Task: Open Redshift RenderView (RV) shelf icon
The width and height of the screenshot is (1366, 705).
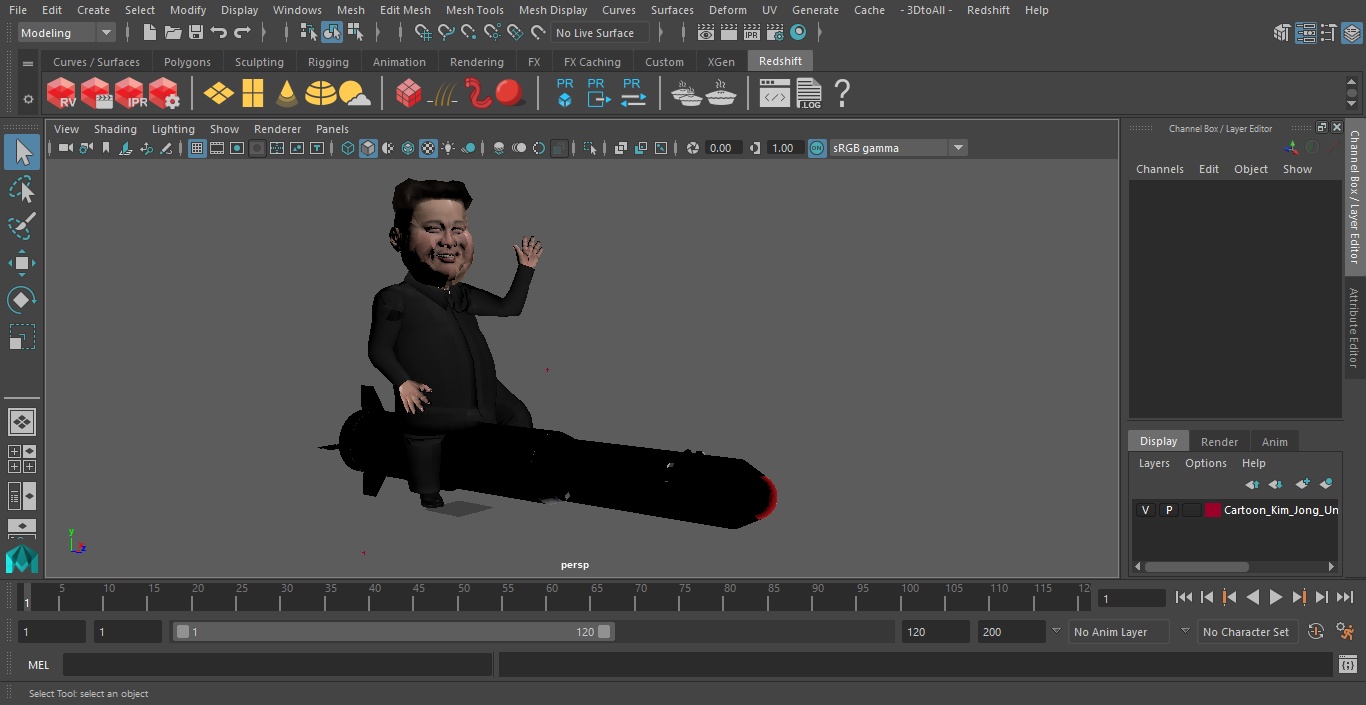Action: (62, 94)
